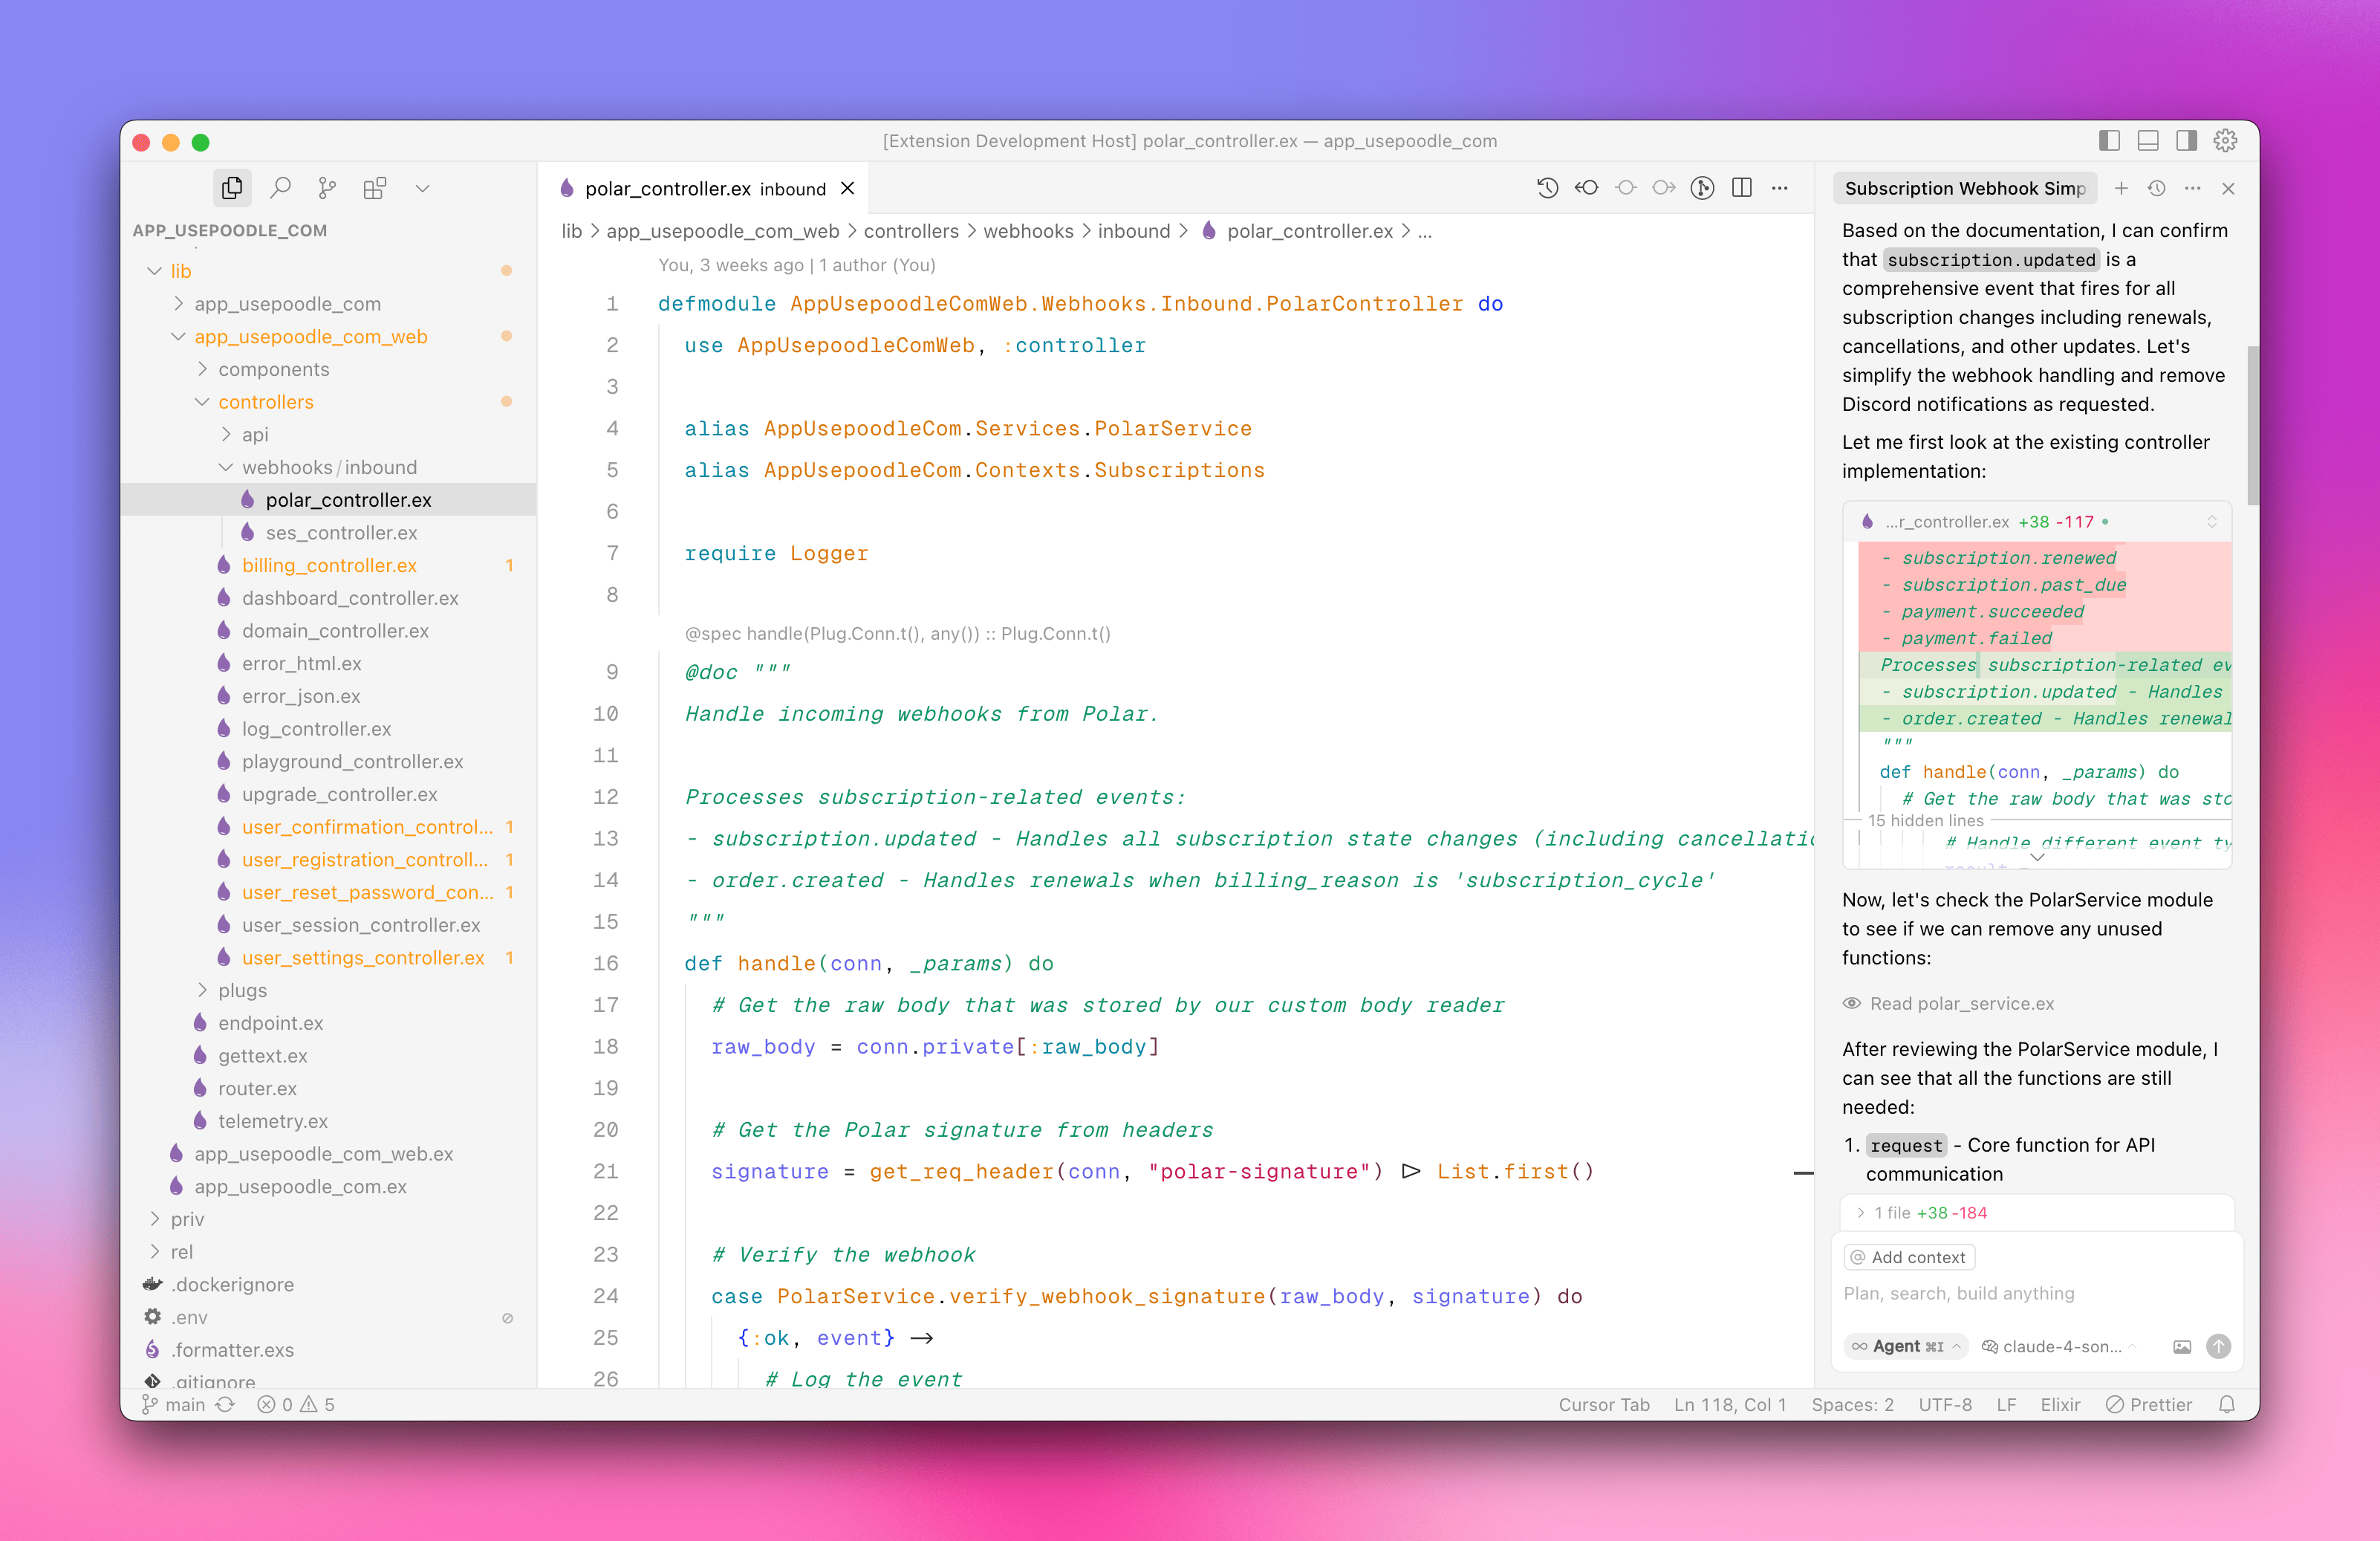Toggle the bottom panel layout button

(2148, 141)
